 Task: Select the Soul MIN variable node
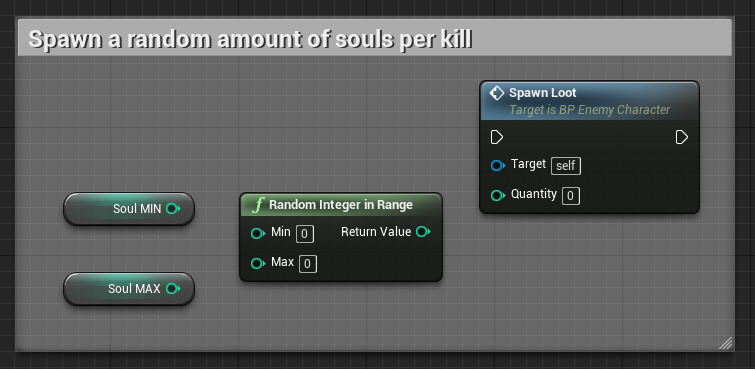point(129,209)
